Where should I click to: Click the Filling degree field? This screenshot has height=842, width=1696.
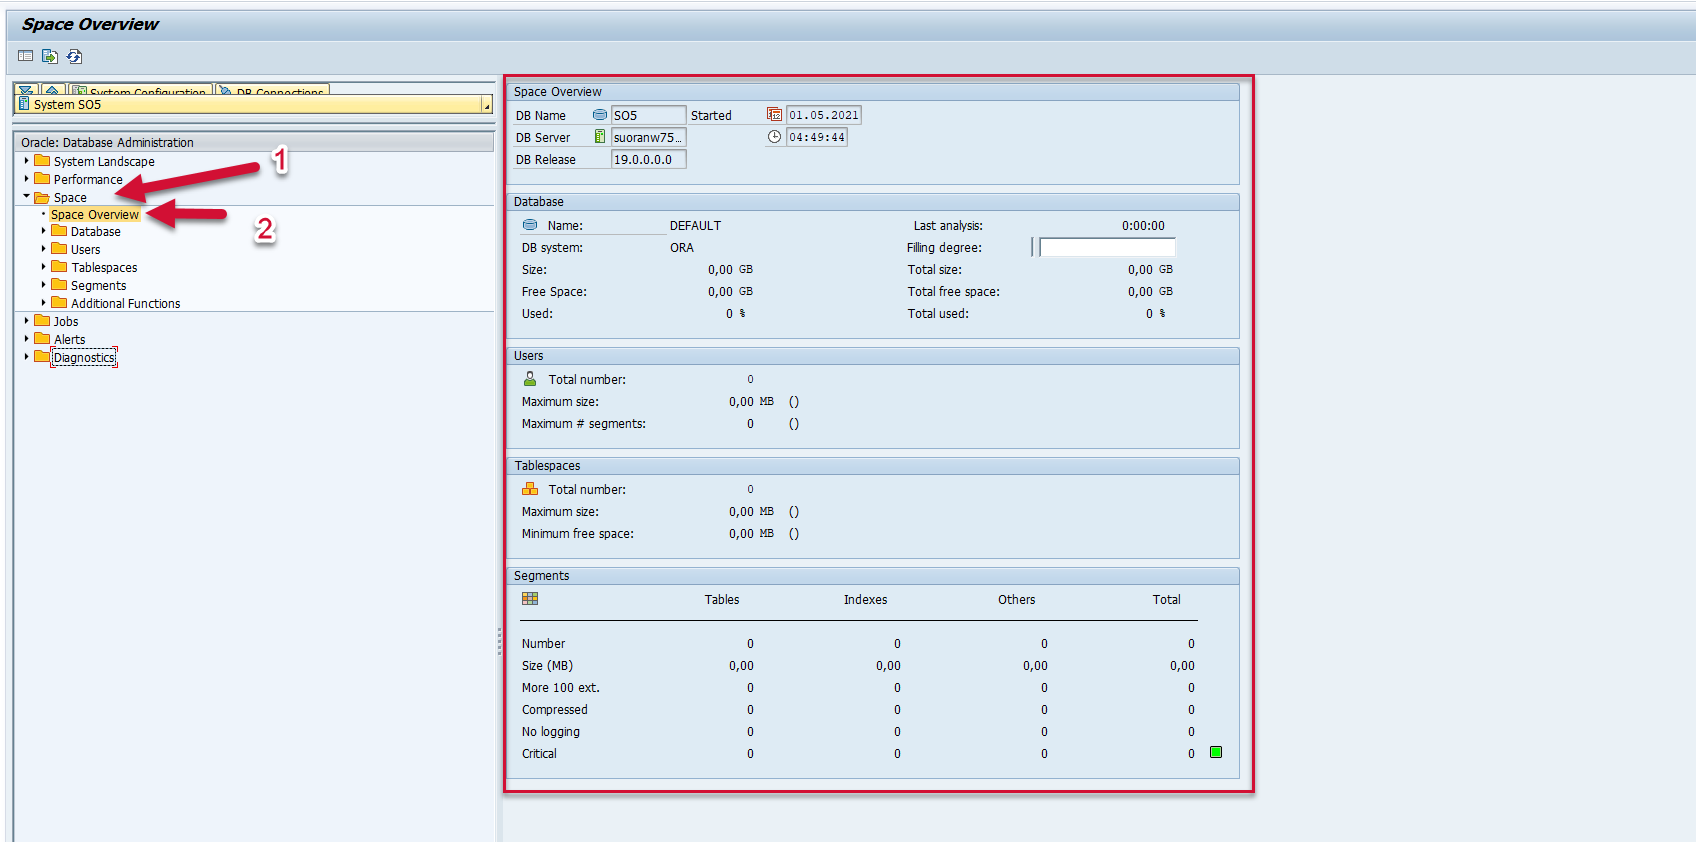1107,247
